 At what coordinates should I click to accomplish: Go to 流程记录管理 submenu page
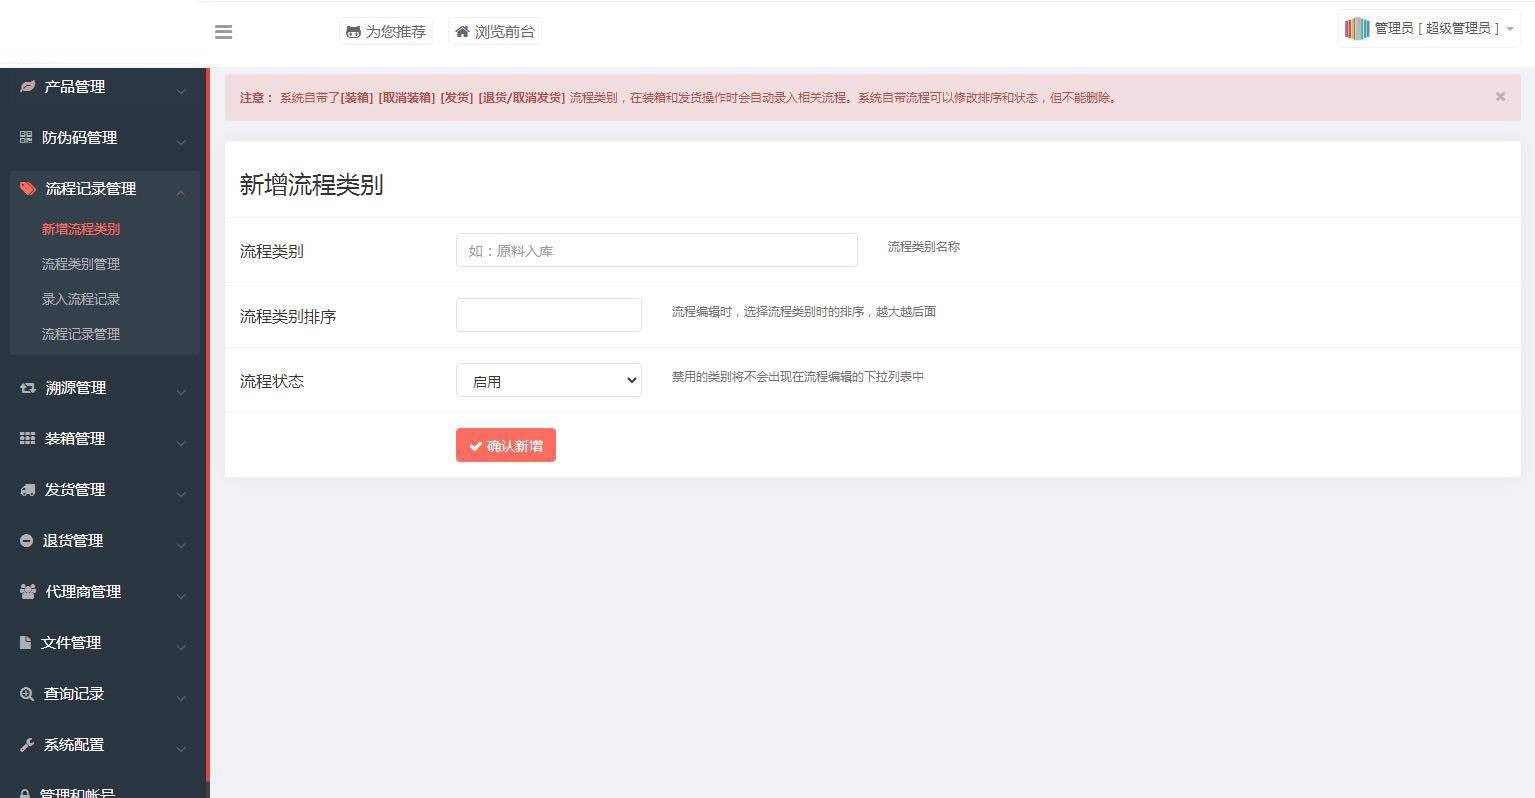(81, 334)
